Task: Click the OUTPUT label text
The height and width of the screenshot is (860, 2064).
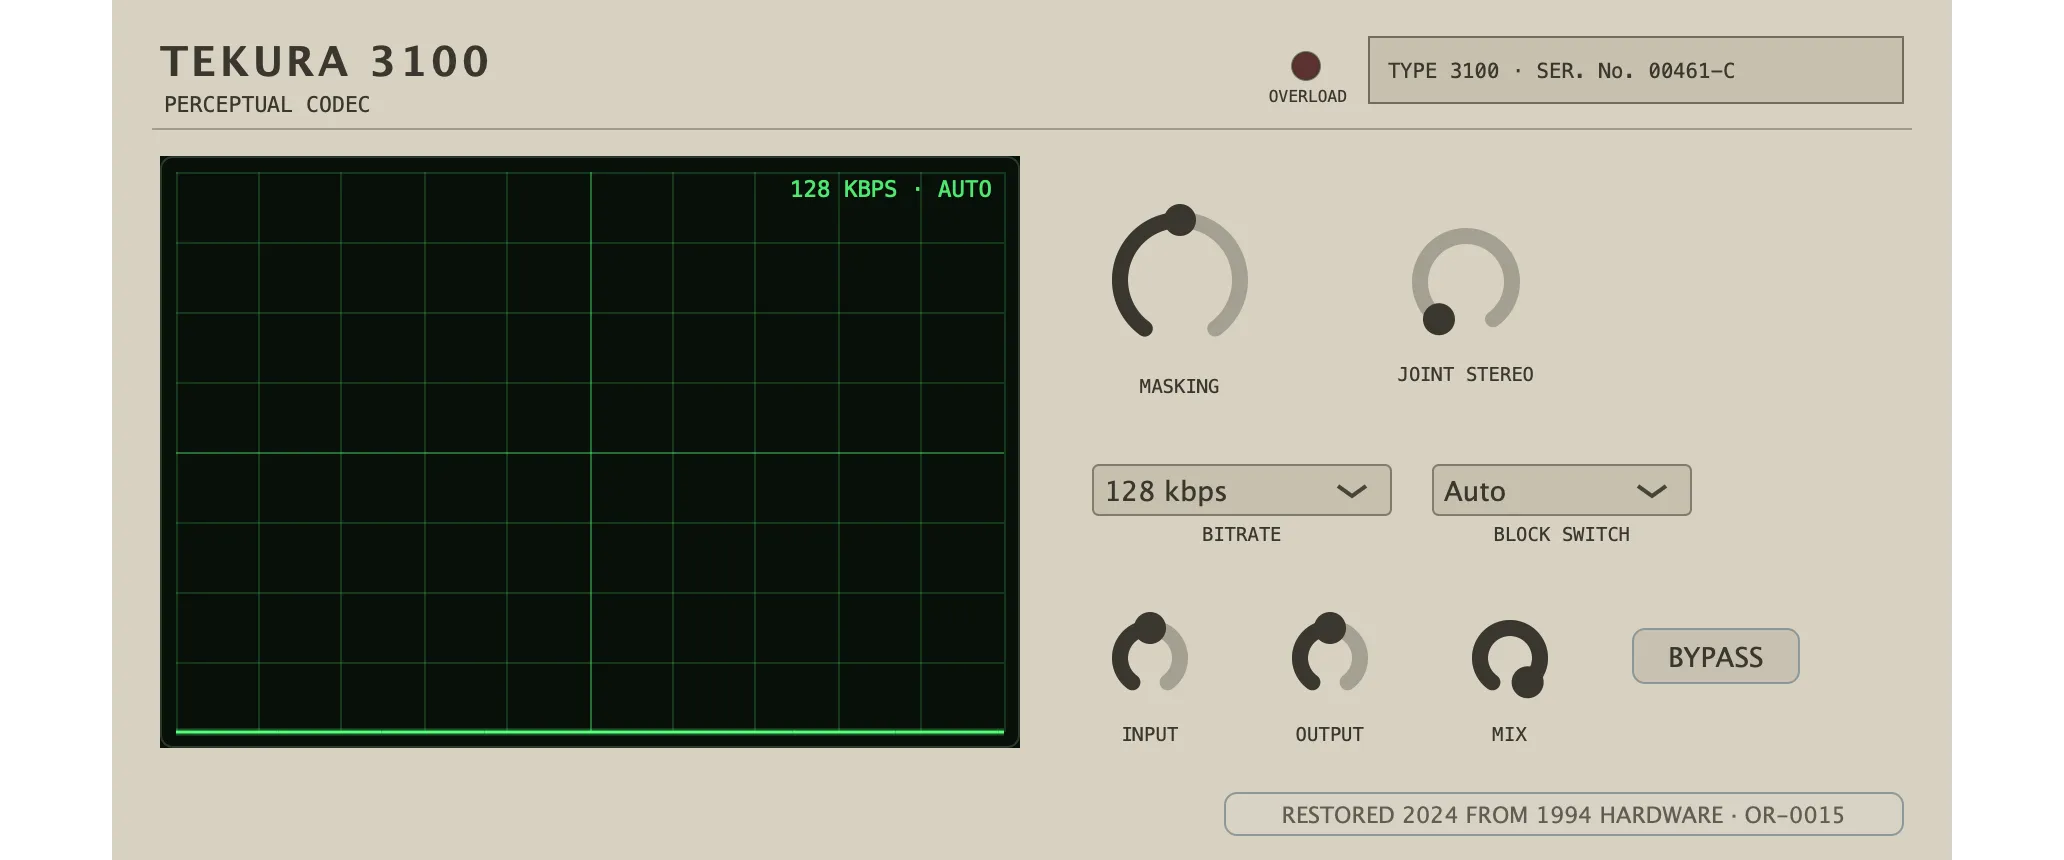Action: (1330, 734)
